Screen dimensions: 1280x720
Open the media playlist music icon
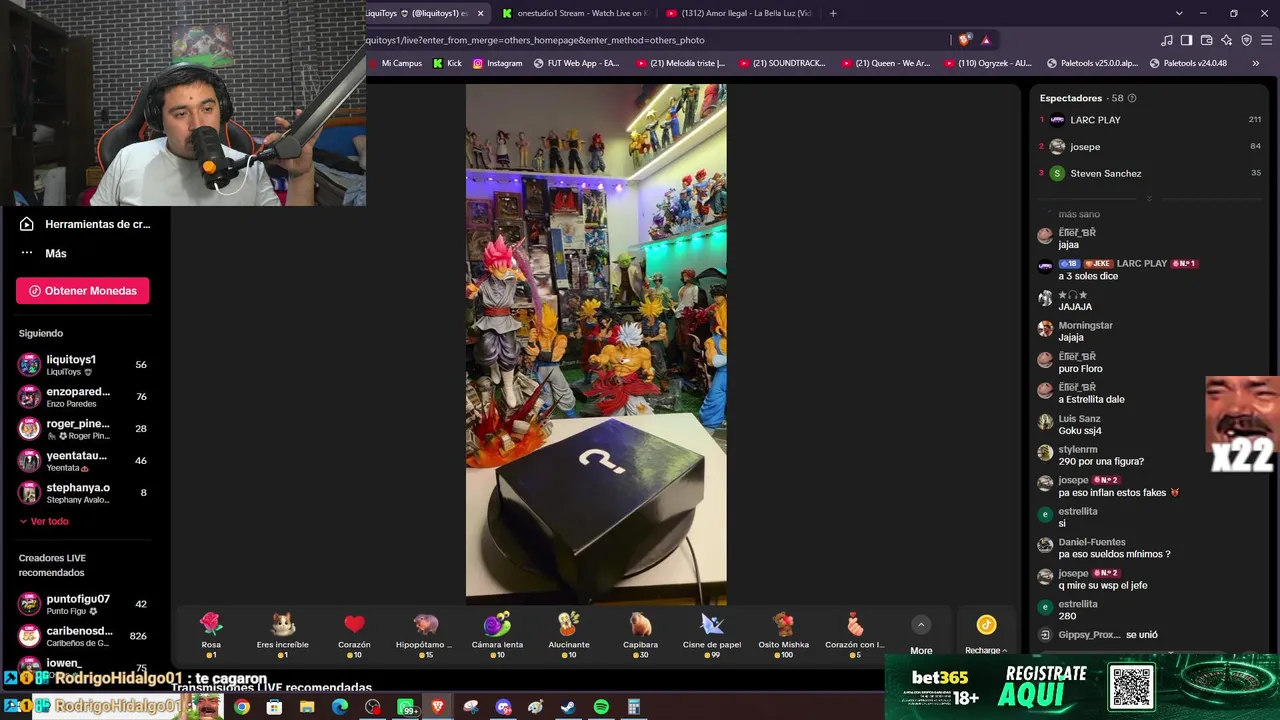pyautogui.click(x=1167, y=40)
